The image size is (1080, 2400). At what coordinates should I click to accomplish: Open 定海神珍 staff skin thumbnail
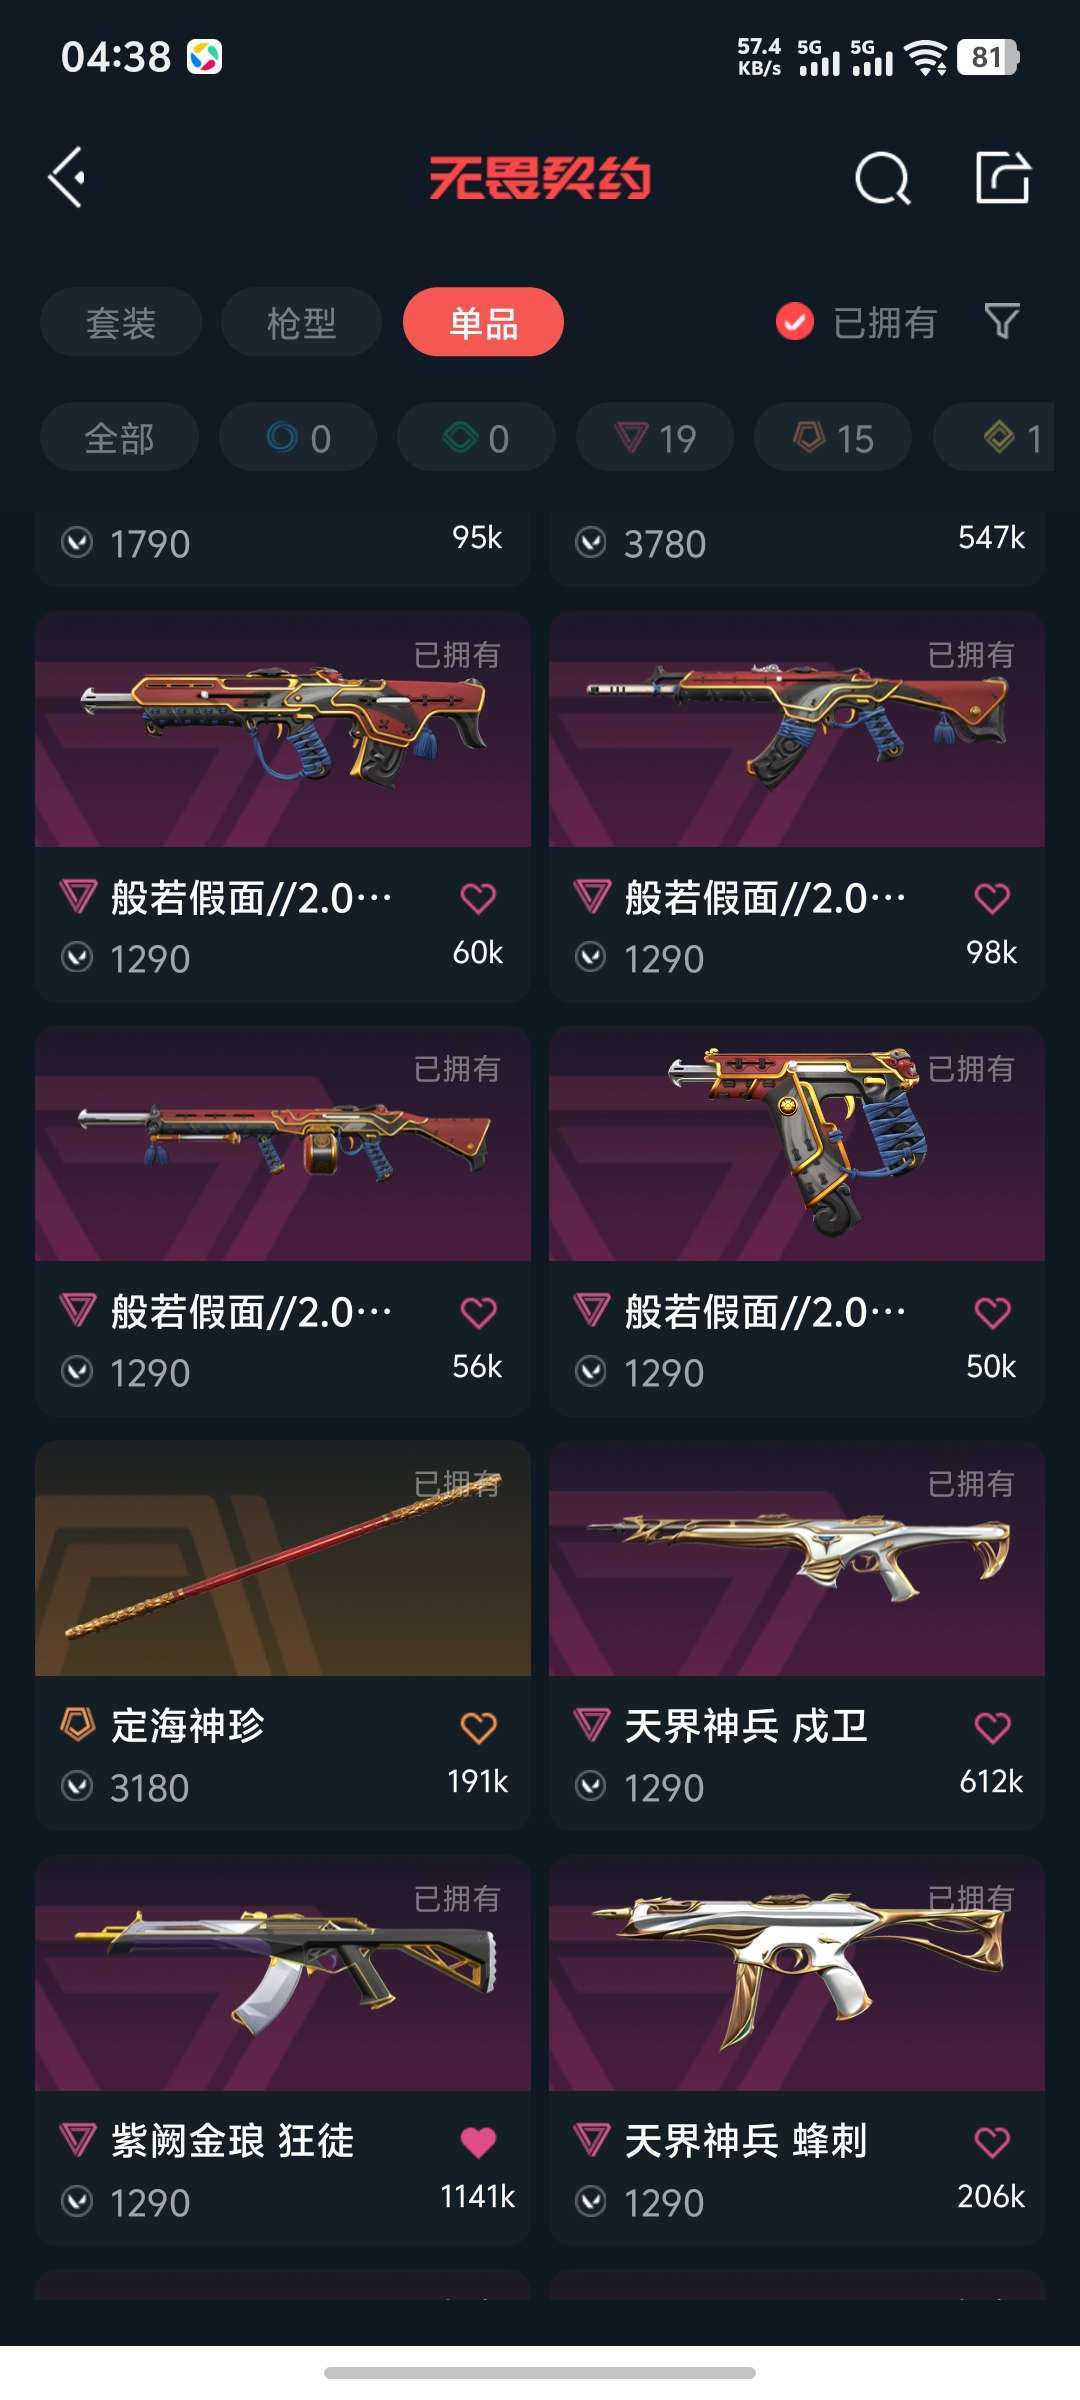point(283,1558)
